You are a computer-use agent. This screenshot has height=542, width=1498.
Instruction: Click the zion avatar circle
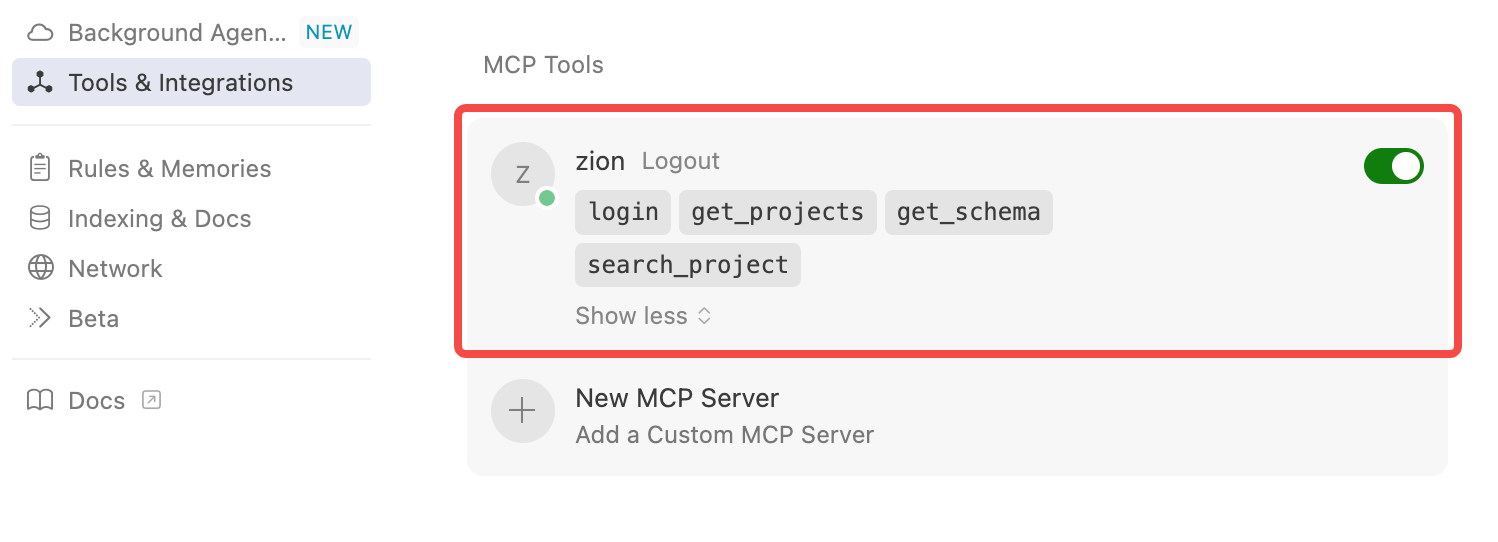coord(523,174)
